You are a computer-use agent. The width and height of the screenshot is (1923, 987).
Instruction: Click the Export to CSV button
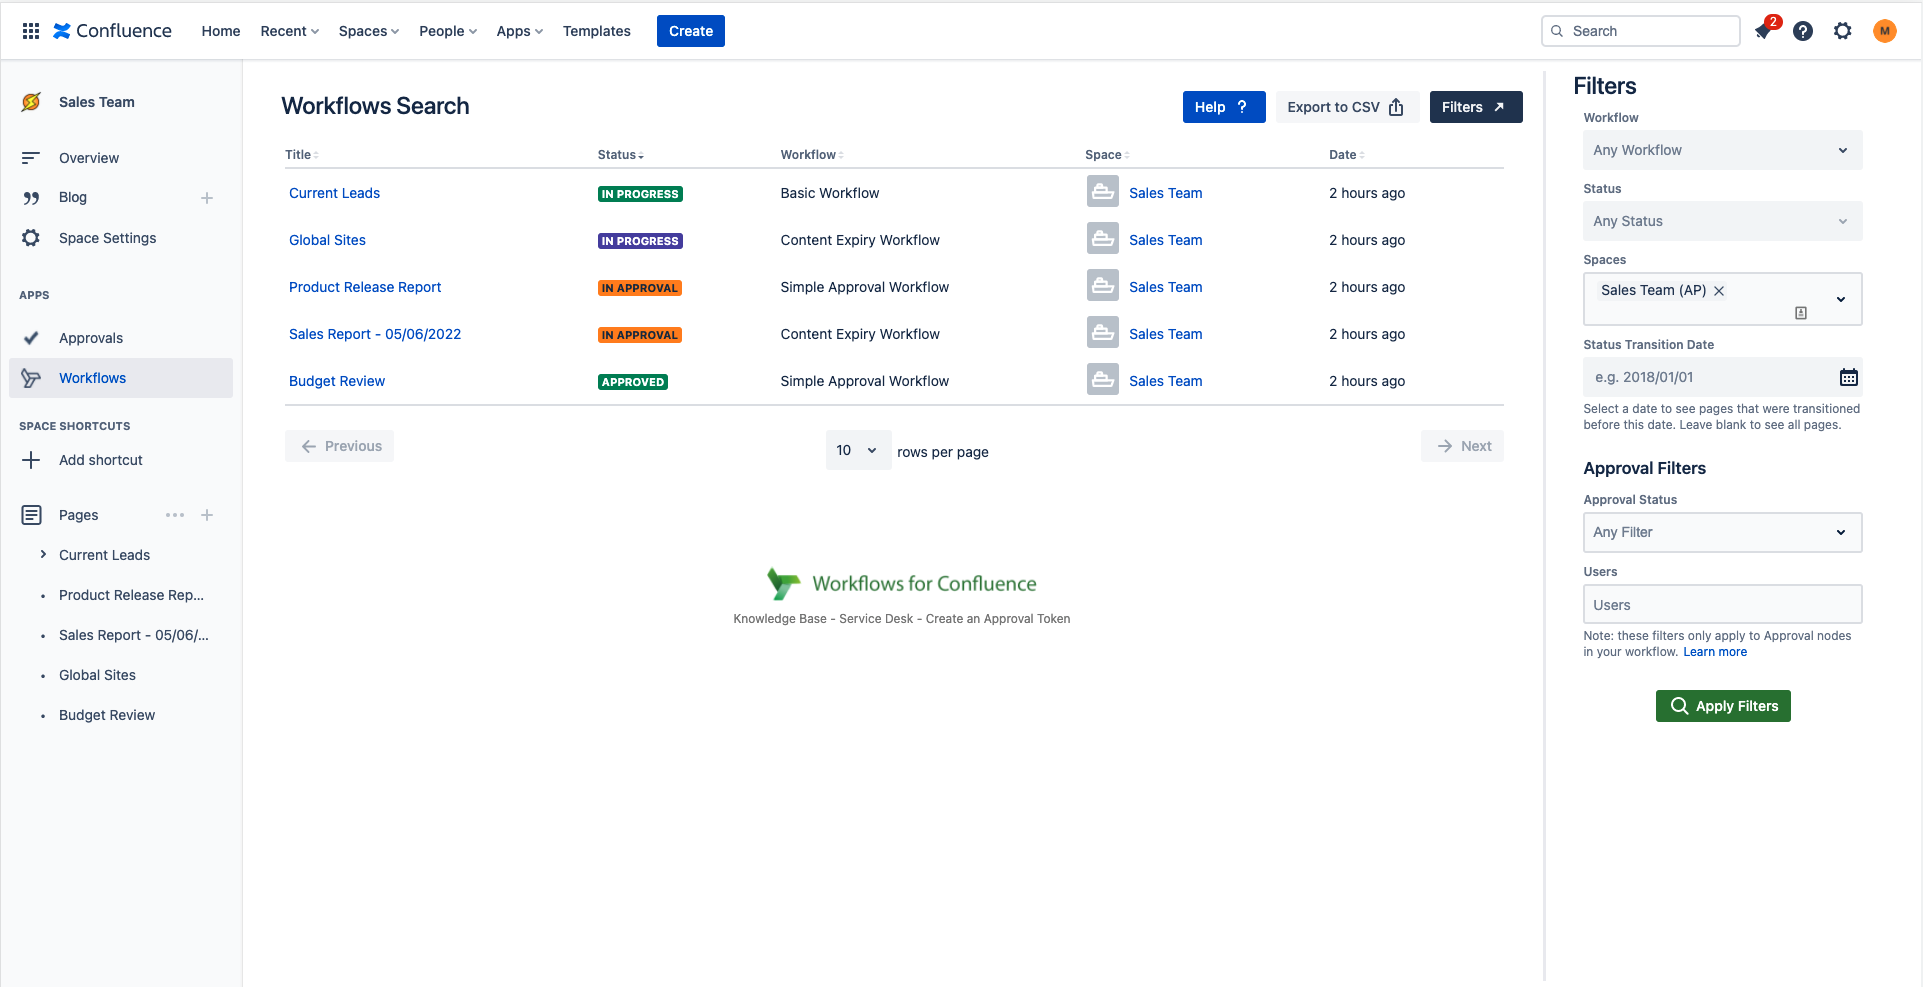click(1347, 107)
